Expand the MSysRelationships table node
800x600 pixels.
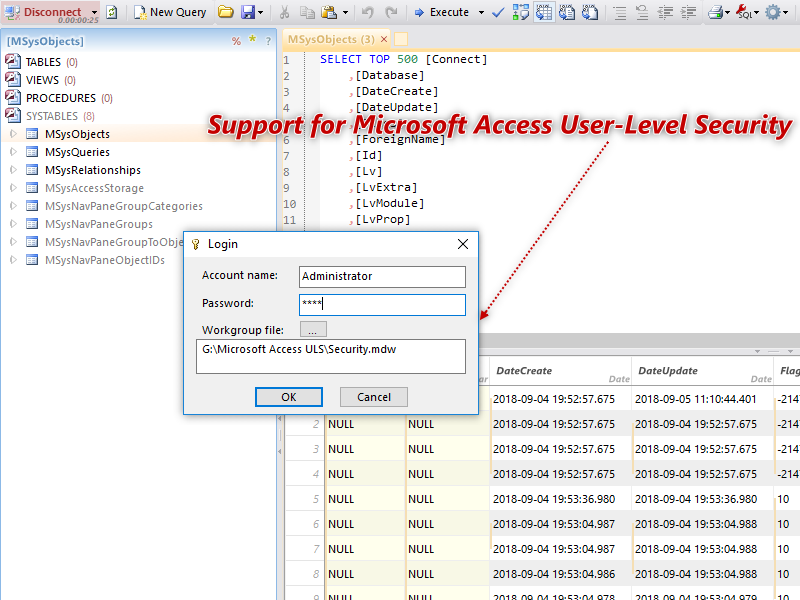tap(13, 170)
